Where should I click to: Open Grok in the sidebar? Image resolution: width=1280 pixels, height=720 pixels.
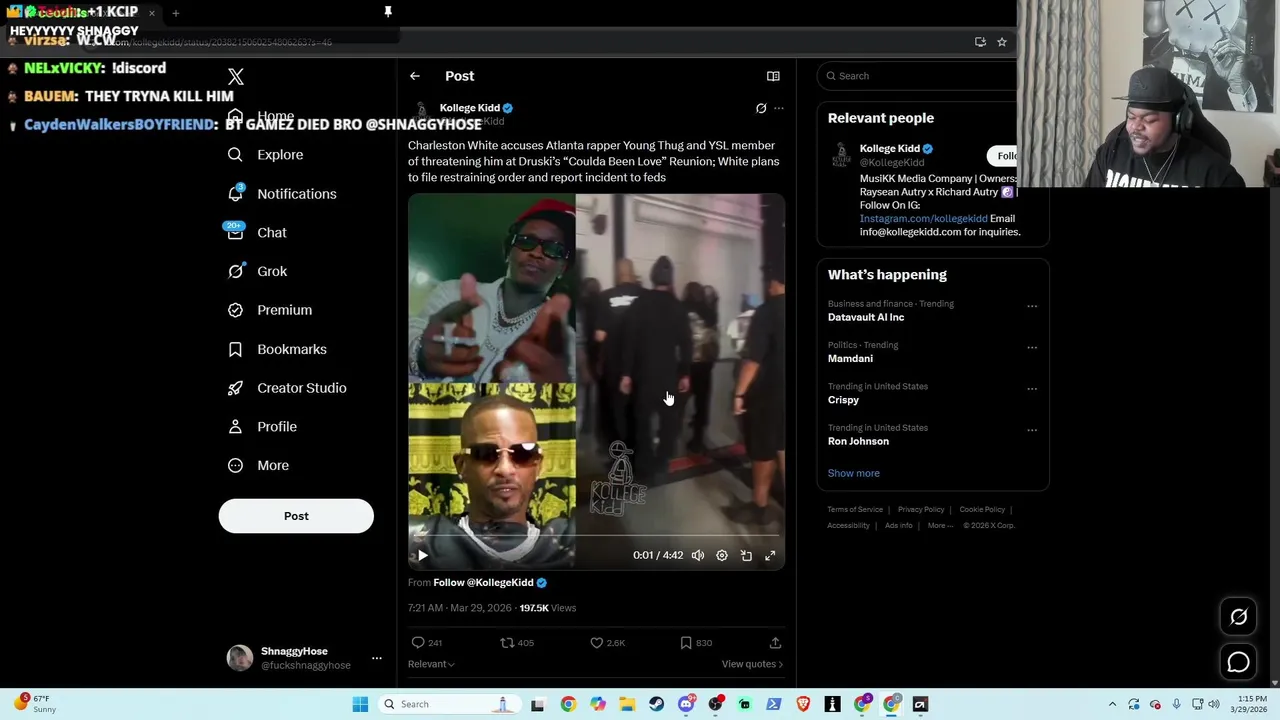[x=257, y=271]
